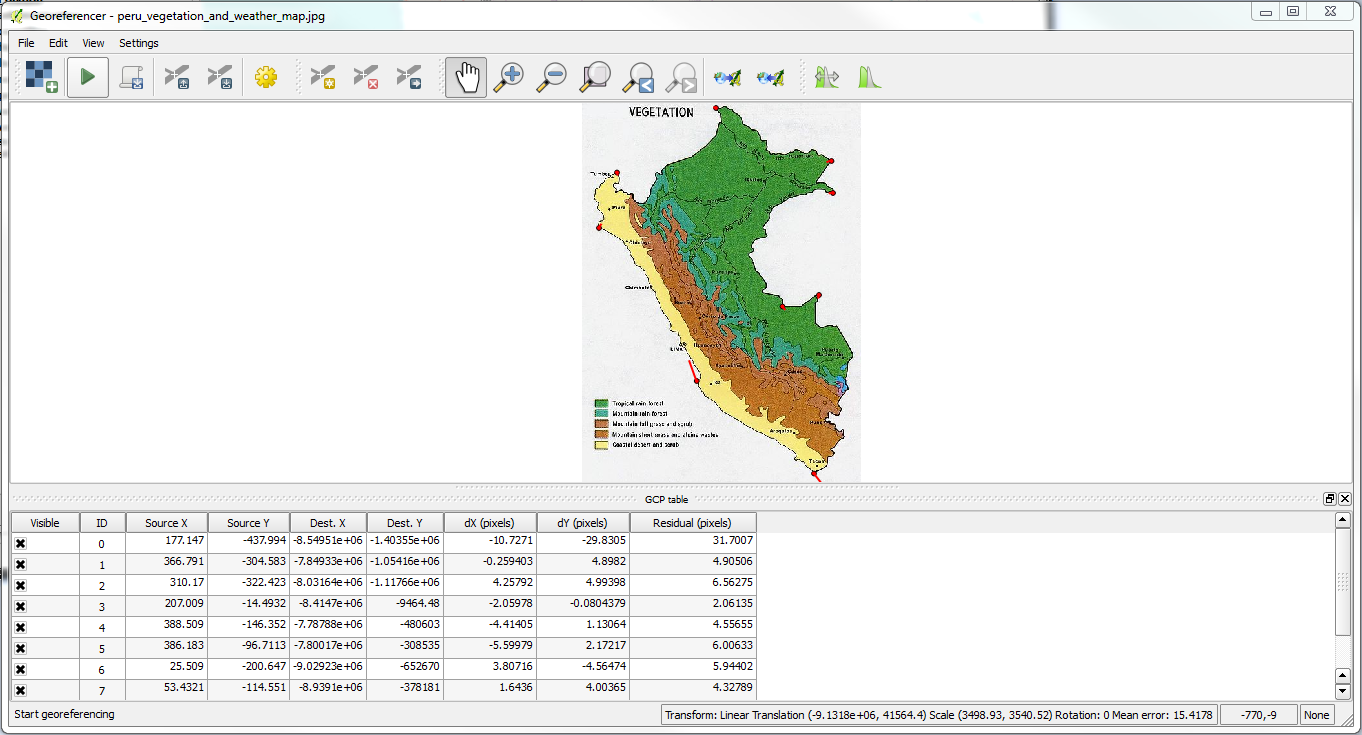Click the Source X column header

(x=166, y=523)
